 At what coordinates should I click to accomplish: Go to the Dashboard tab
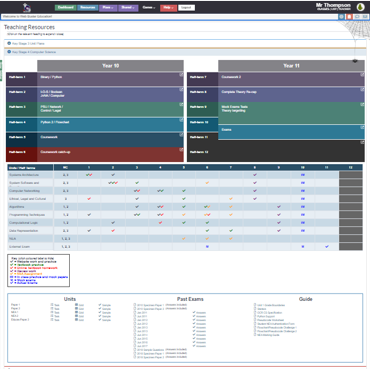pos(66,7)
